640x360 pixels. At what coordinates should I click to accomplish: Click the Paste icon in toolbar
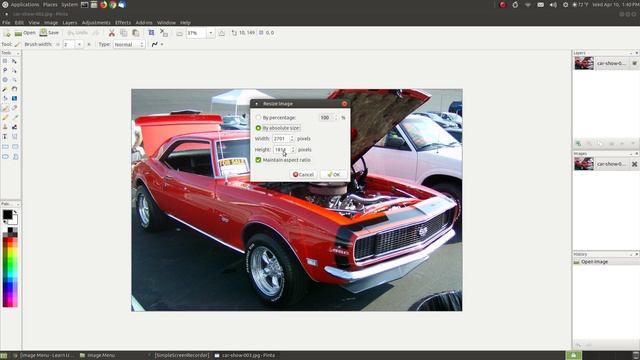point(135,33)
